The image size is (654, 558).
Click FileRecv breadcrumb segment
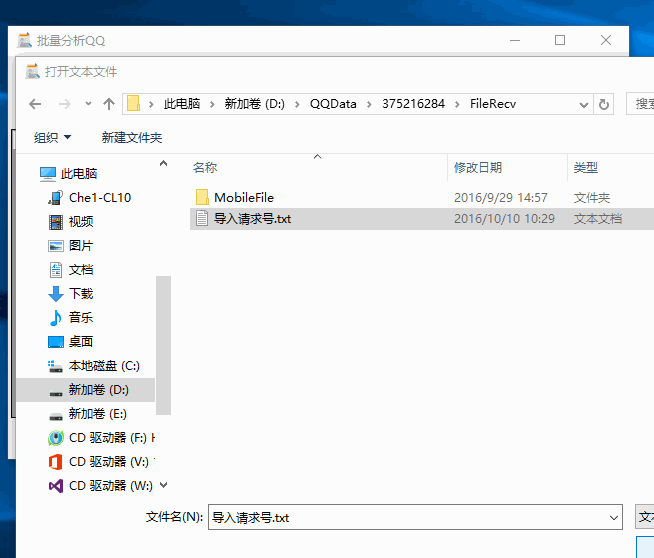[x=493, y=104]
